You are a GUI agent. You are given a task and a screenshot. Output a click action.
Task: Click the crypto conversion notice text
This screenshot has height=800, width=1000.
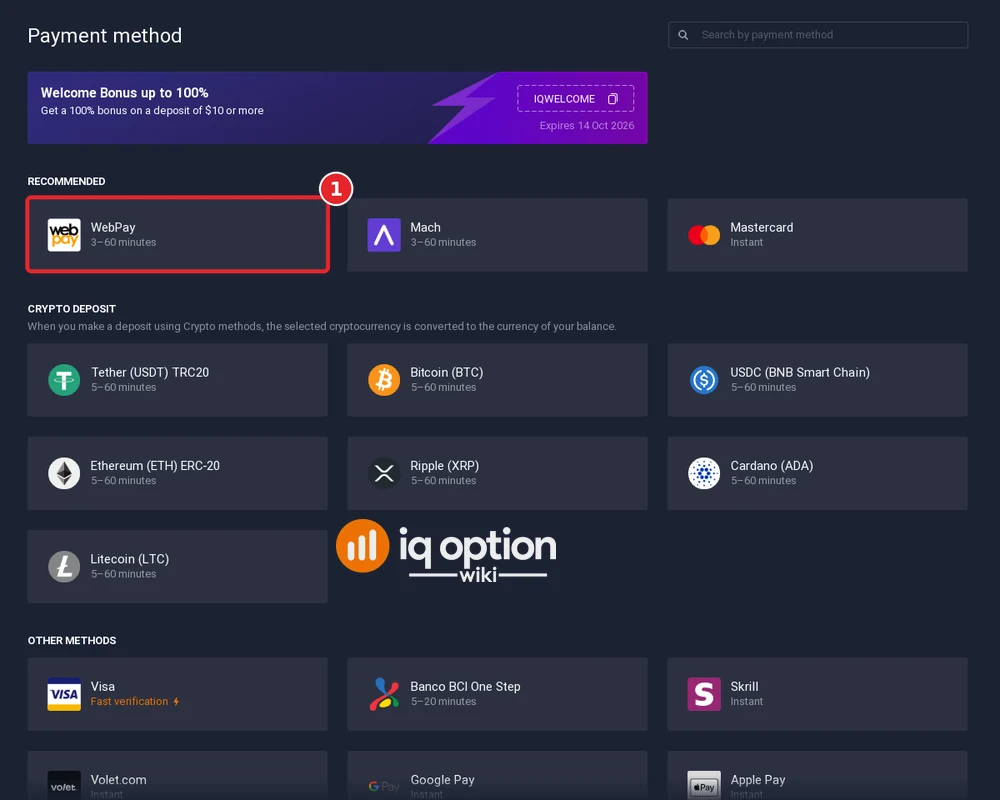pos(322,326)
